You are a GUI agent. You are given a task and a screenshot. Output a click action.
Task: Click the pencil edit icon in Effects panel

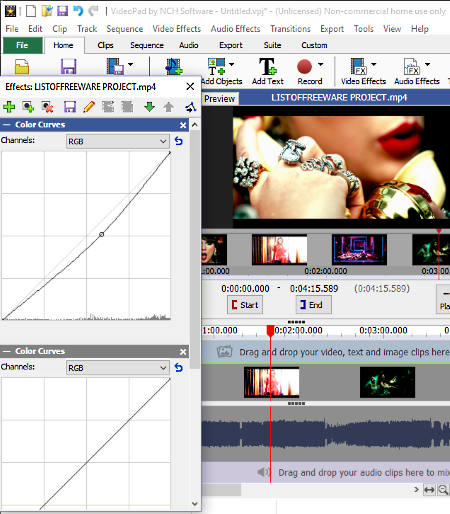tap(89, 107)
